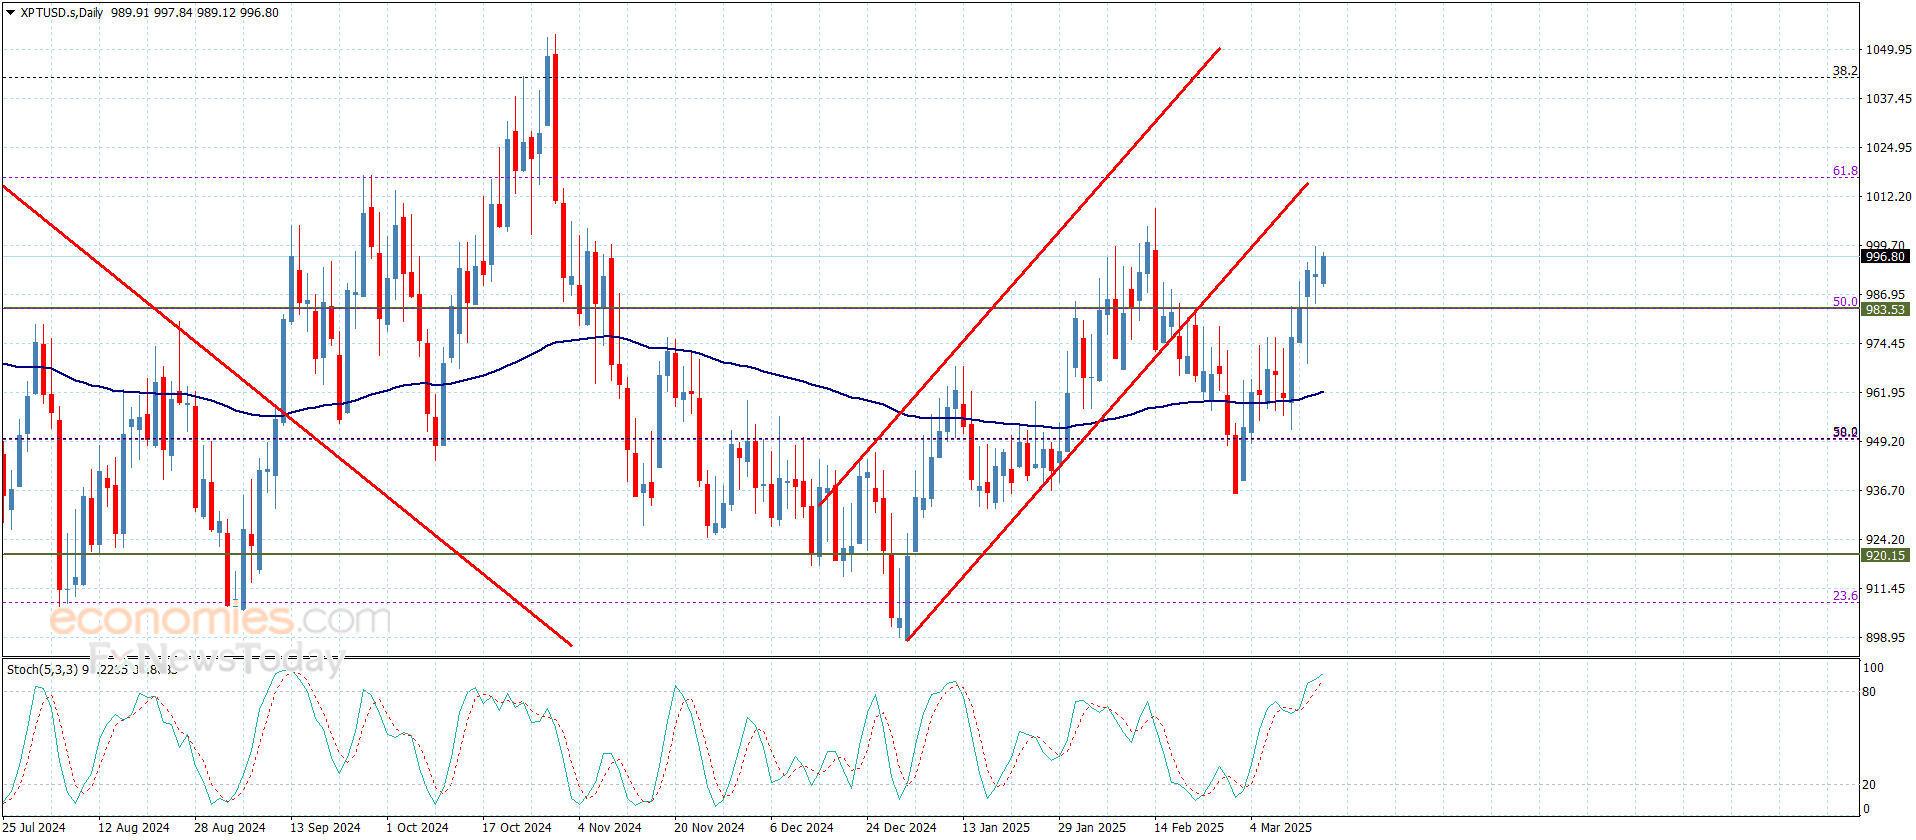
Task: Click the 24 Dec 2024 date label
Action: pos(901,827)
